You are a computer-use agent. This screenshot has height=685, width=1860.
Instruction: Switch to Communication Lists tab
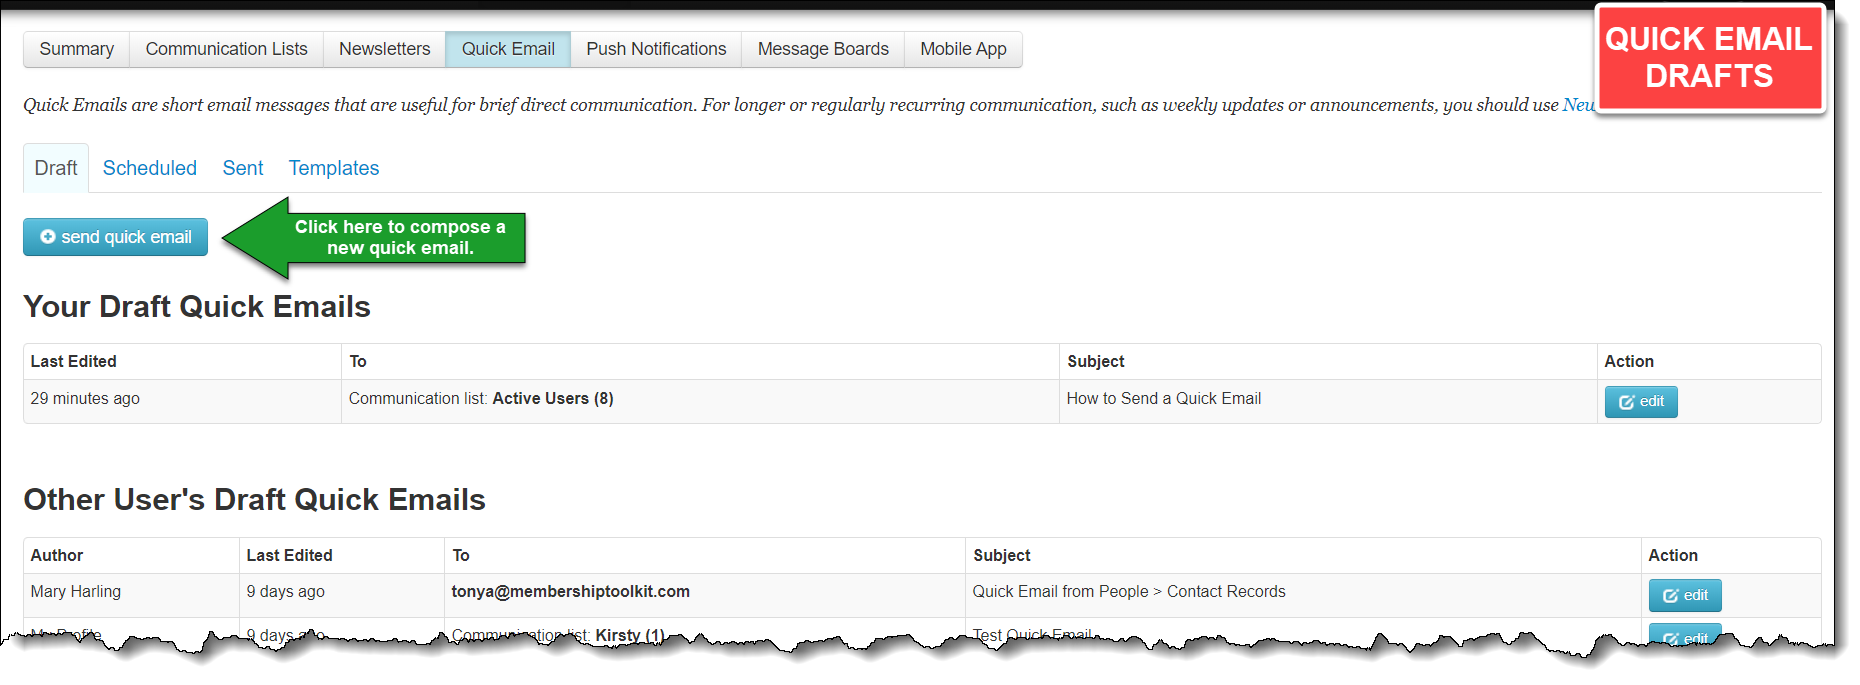226,49
